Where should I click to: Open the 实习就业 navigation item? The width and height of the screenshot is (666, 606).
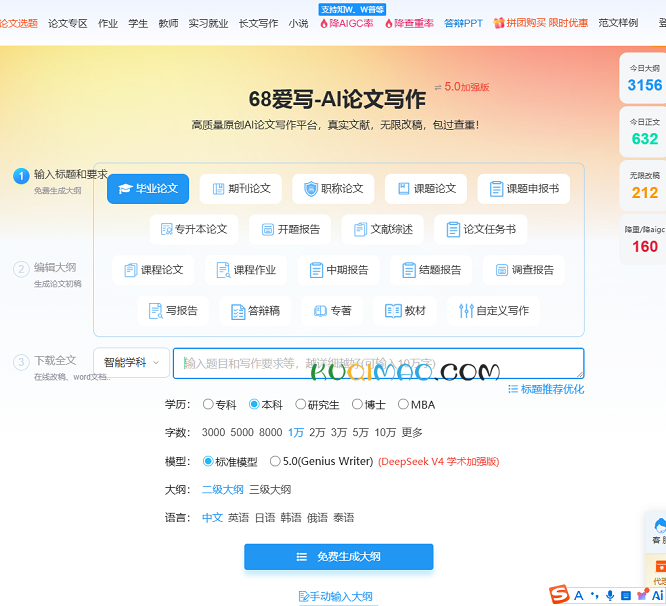click(209, 23)
